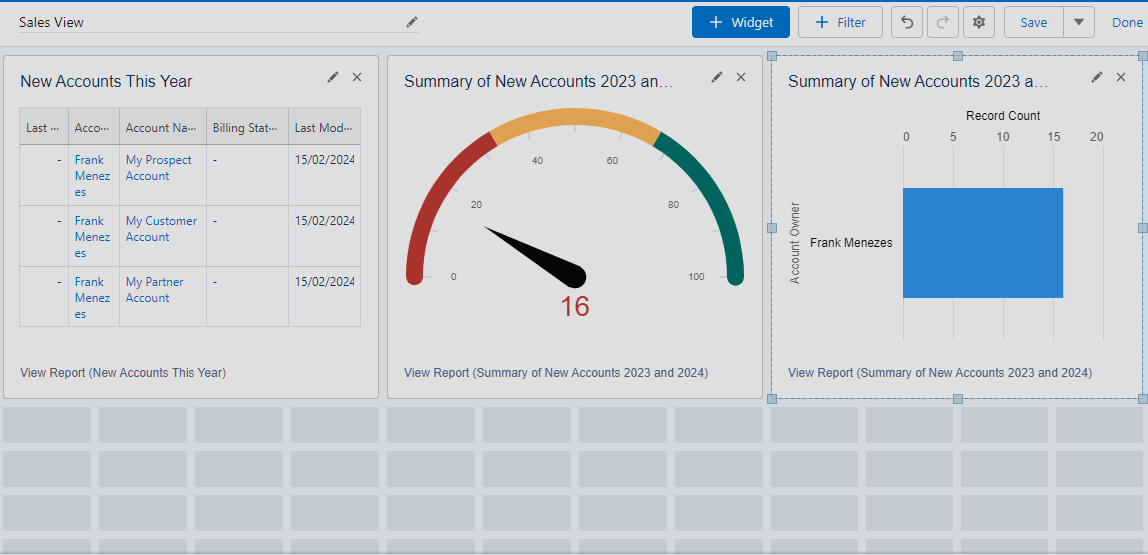Click the gauge needle value 16

[575, 306]
